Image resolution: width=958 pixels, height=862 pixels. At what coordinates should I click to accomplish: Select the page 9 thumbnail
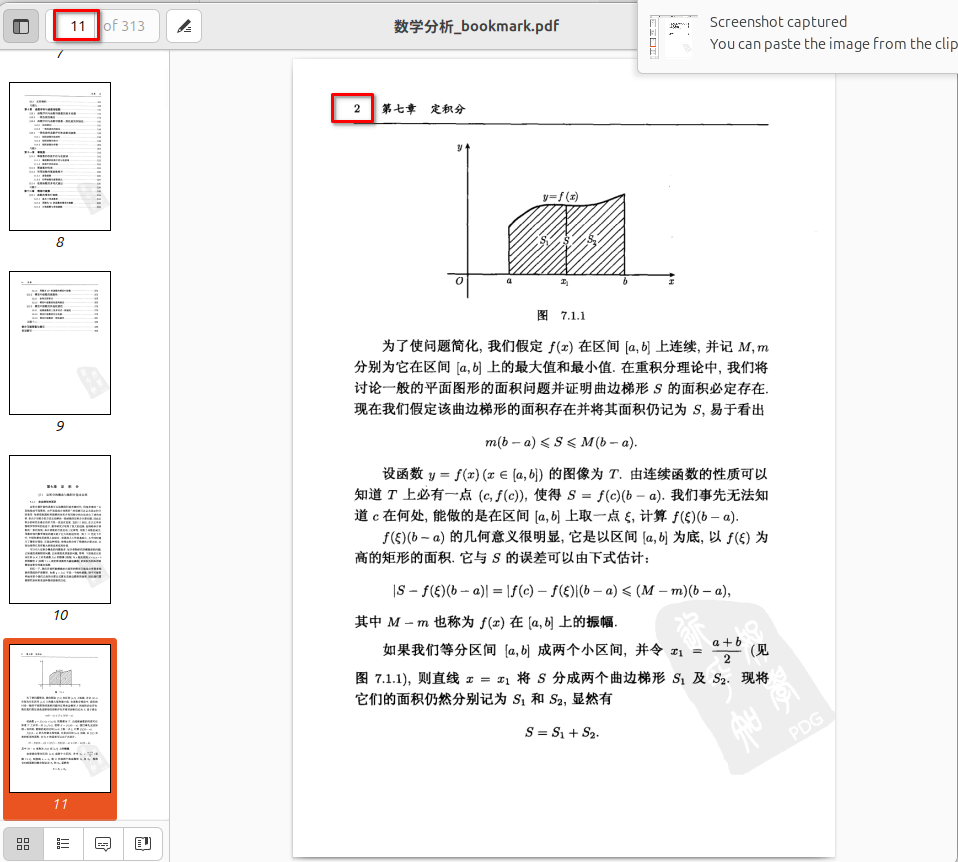tap(60, 343)
